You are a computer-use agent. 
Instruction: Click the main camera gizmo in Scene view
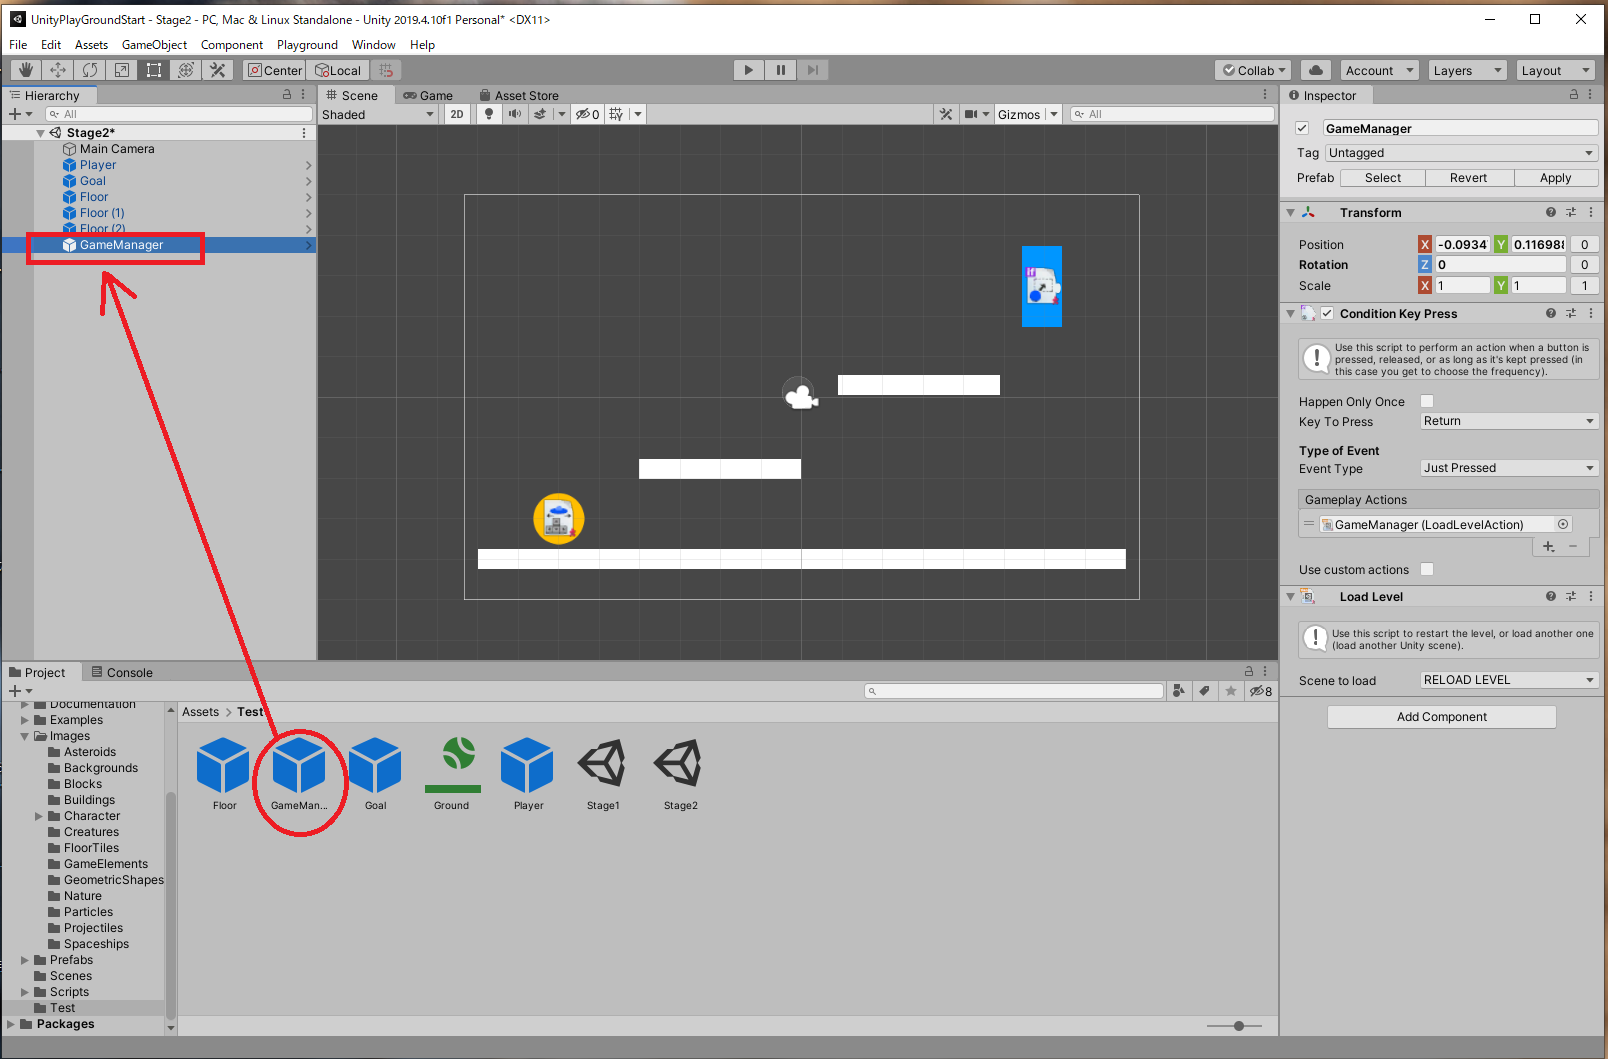tap(800, 396)
